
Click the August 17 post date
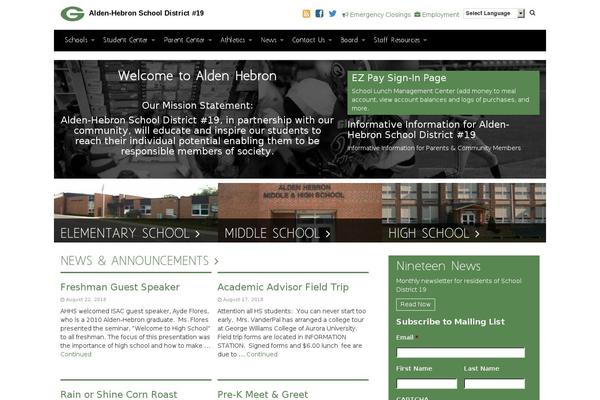pos(243,300)
